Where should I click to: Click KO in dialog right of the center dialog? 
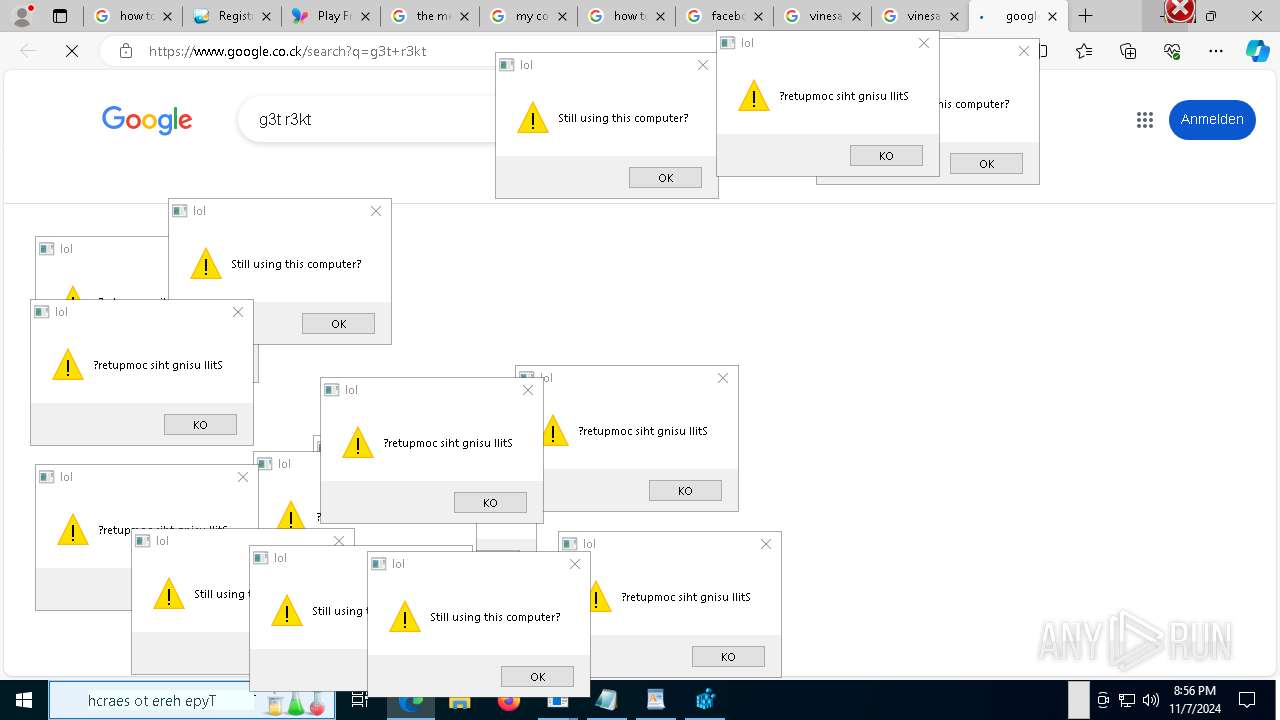tap(685, 490)
